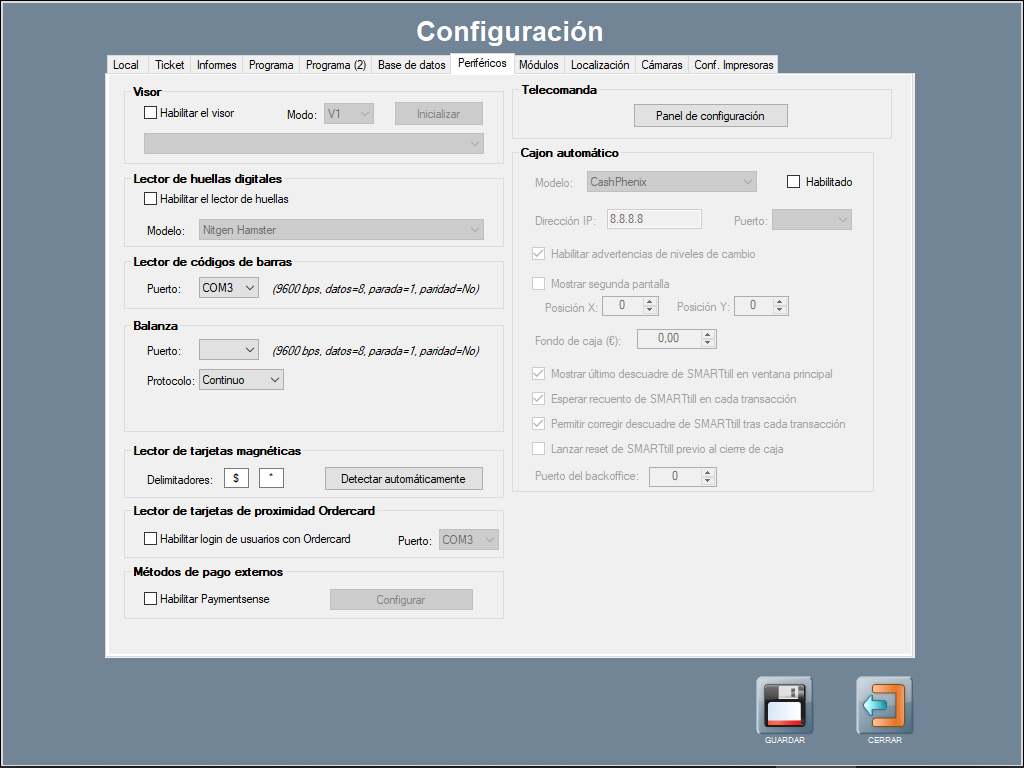Screen dimensions: 1024x768
Task: Click the Cerrar exit icon
Action: point(884,705)
